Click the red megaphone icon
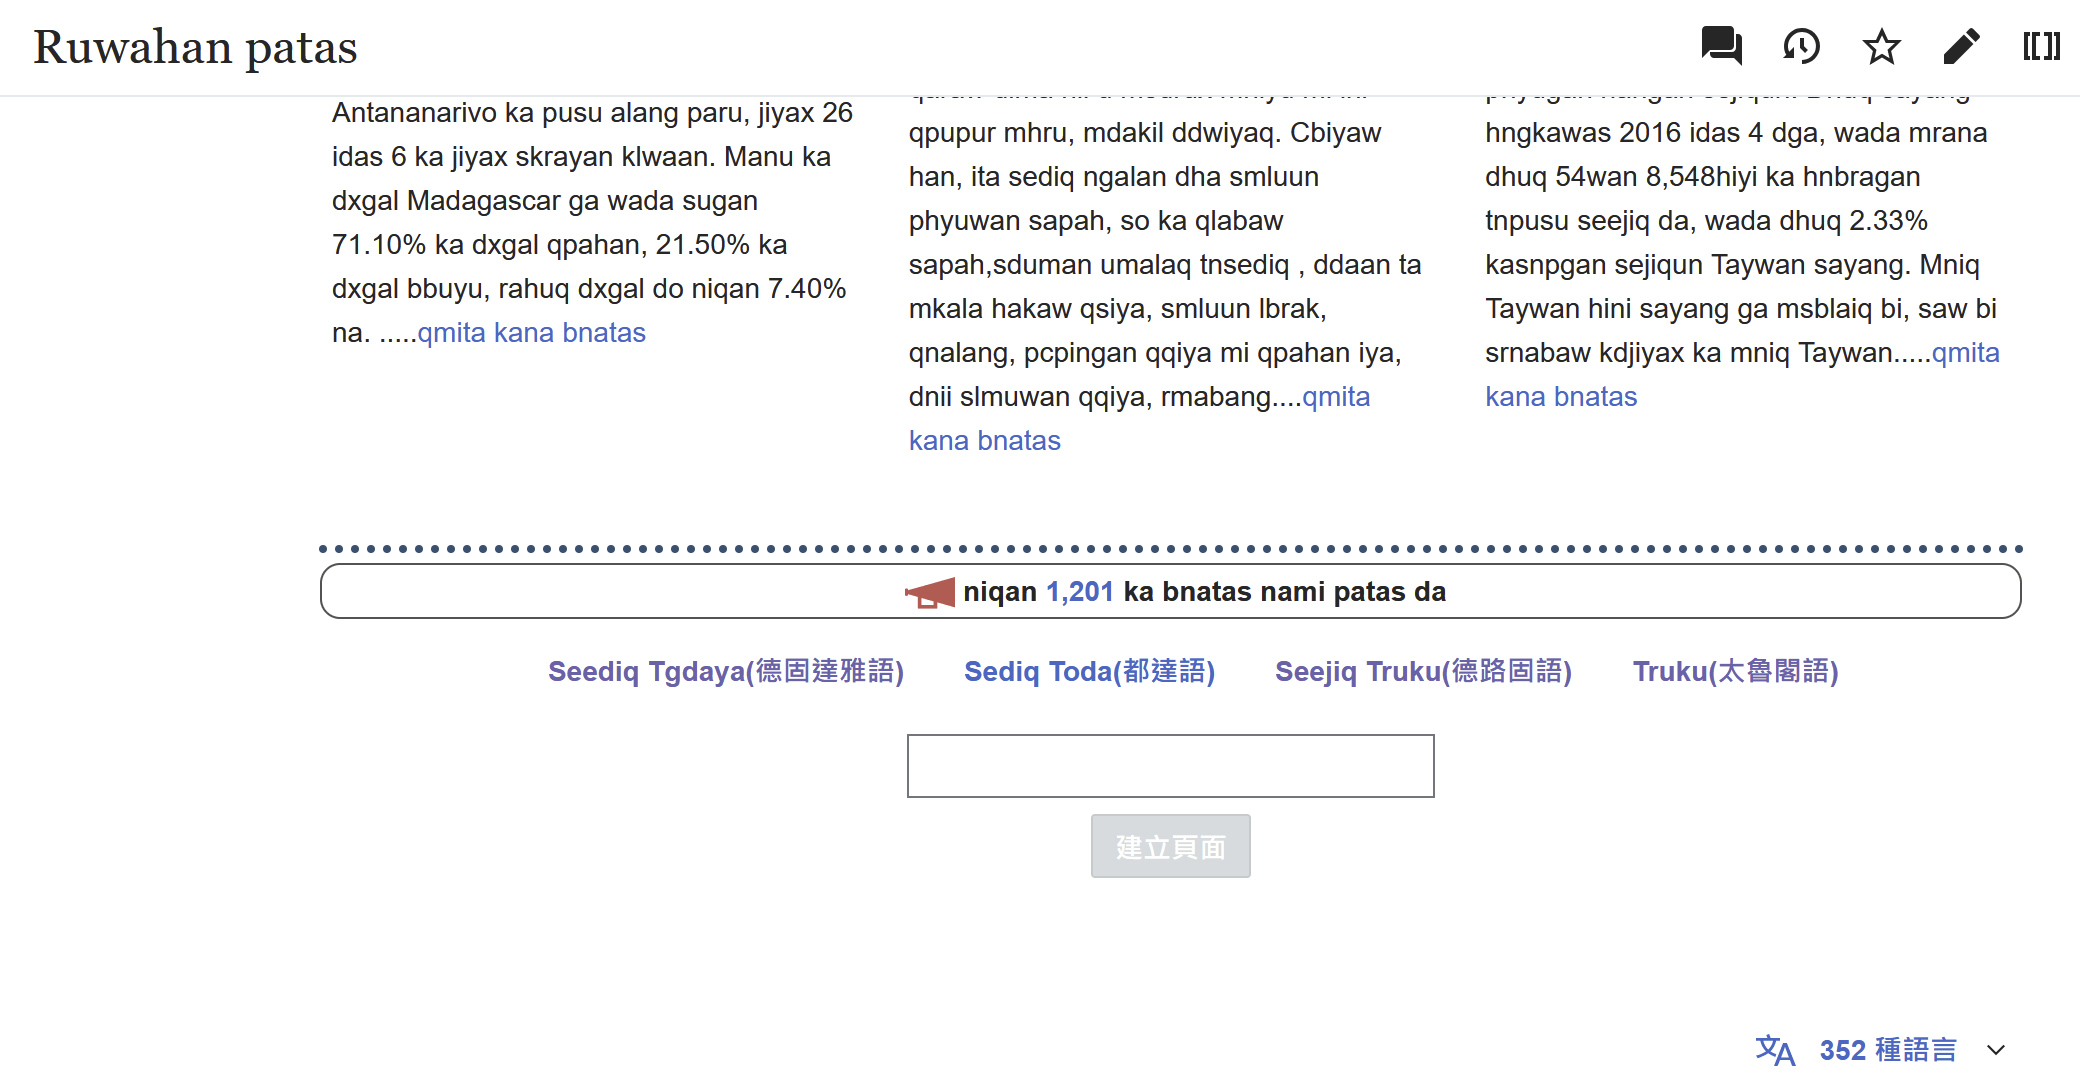Screen dimensions: 2080x1082 click(x=930, y=592)
